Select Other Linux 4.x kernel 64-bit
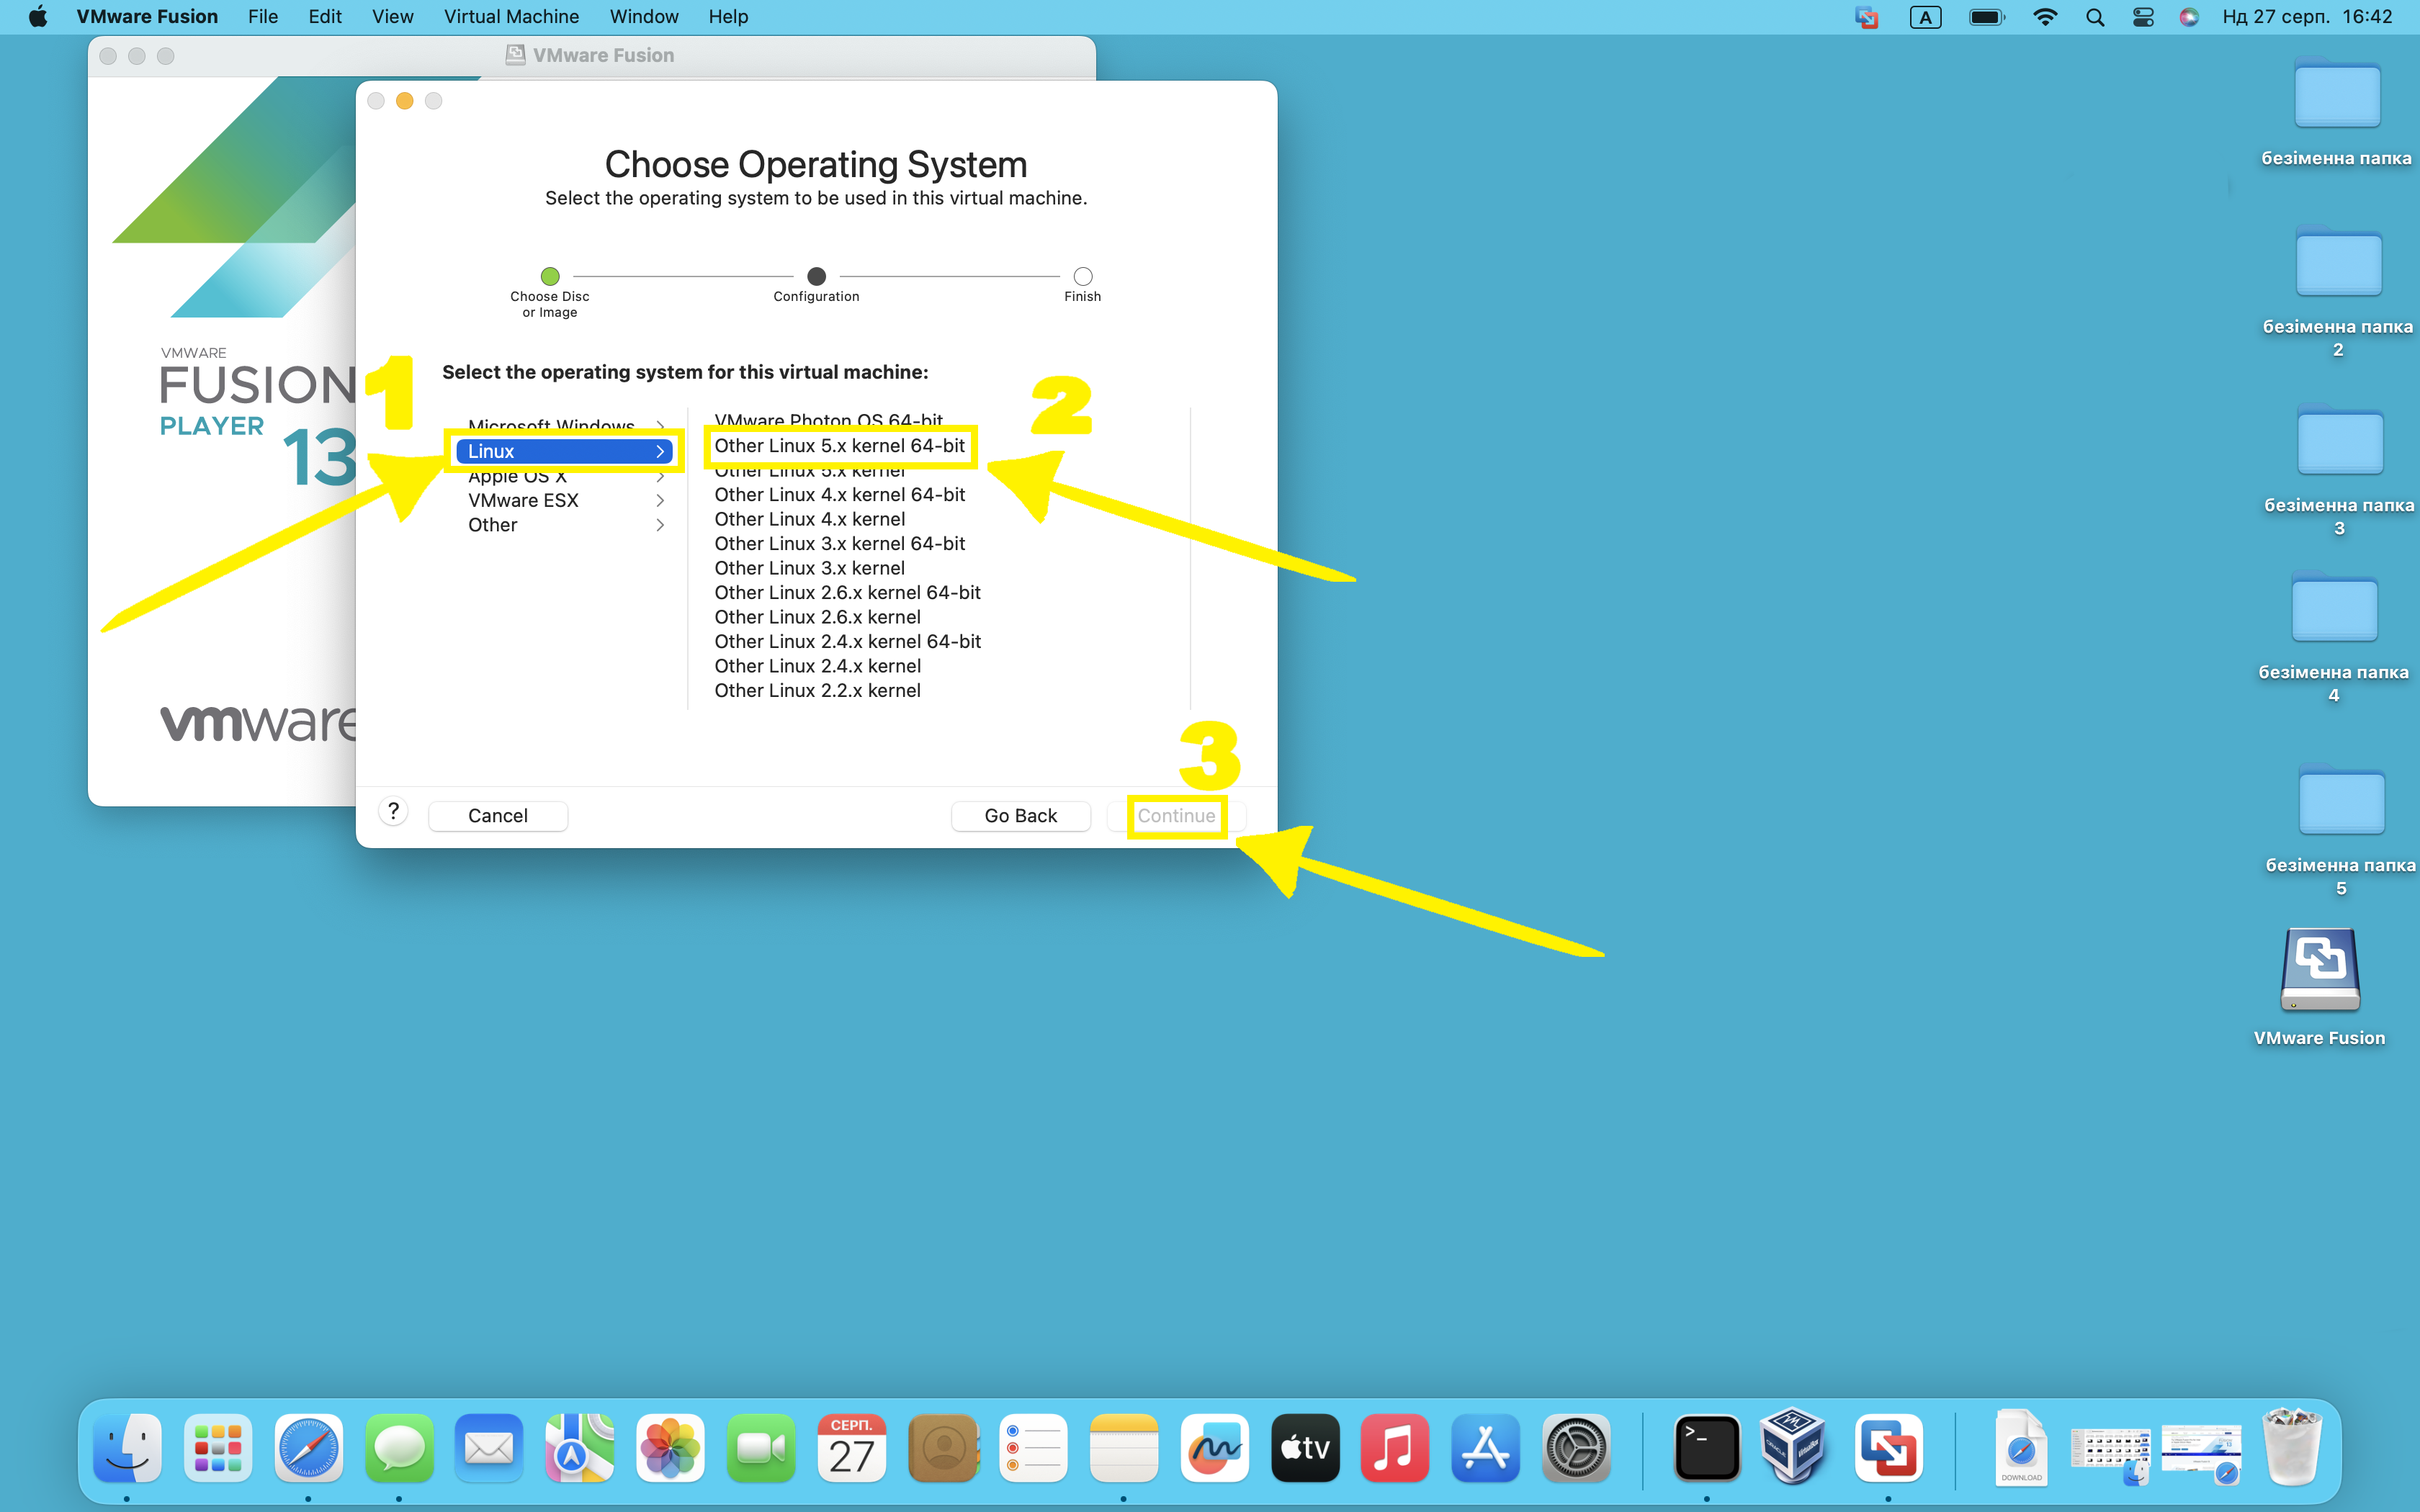 tap(840, 495)
